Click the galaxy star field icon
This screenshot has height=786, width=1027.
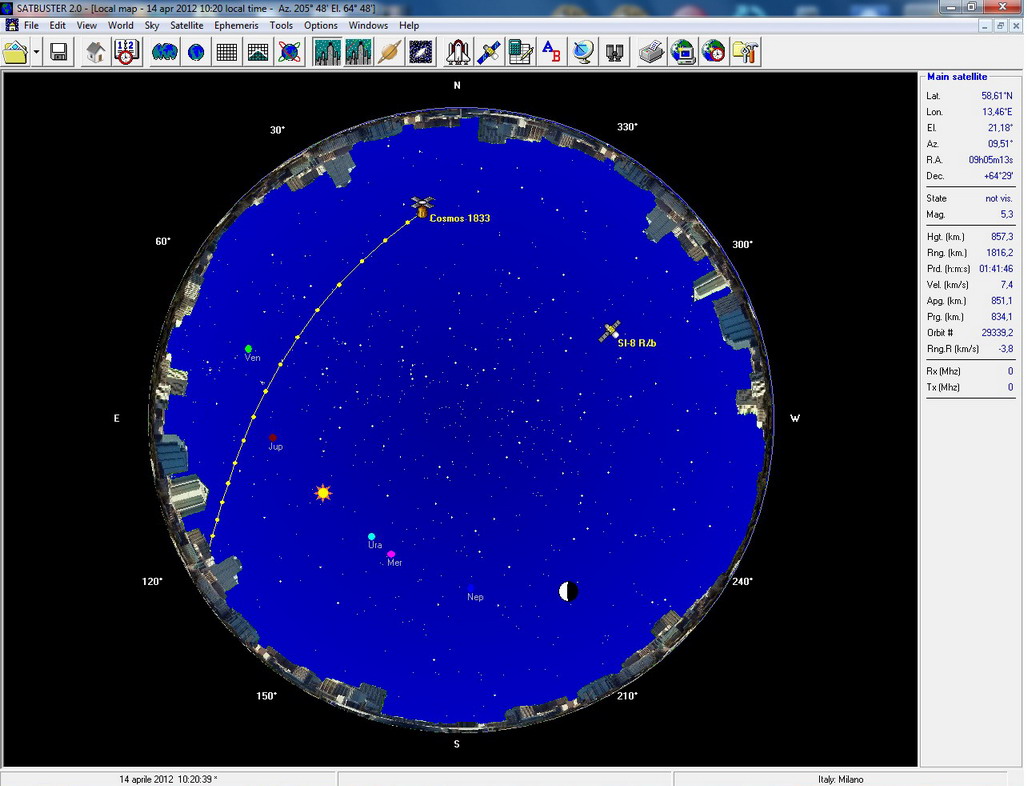(420, 52)
